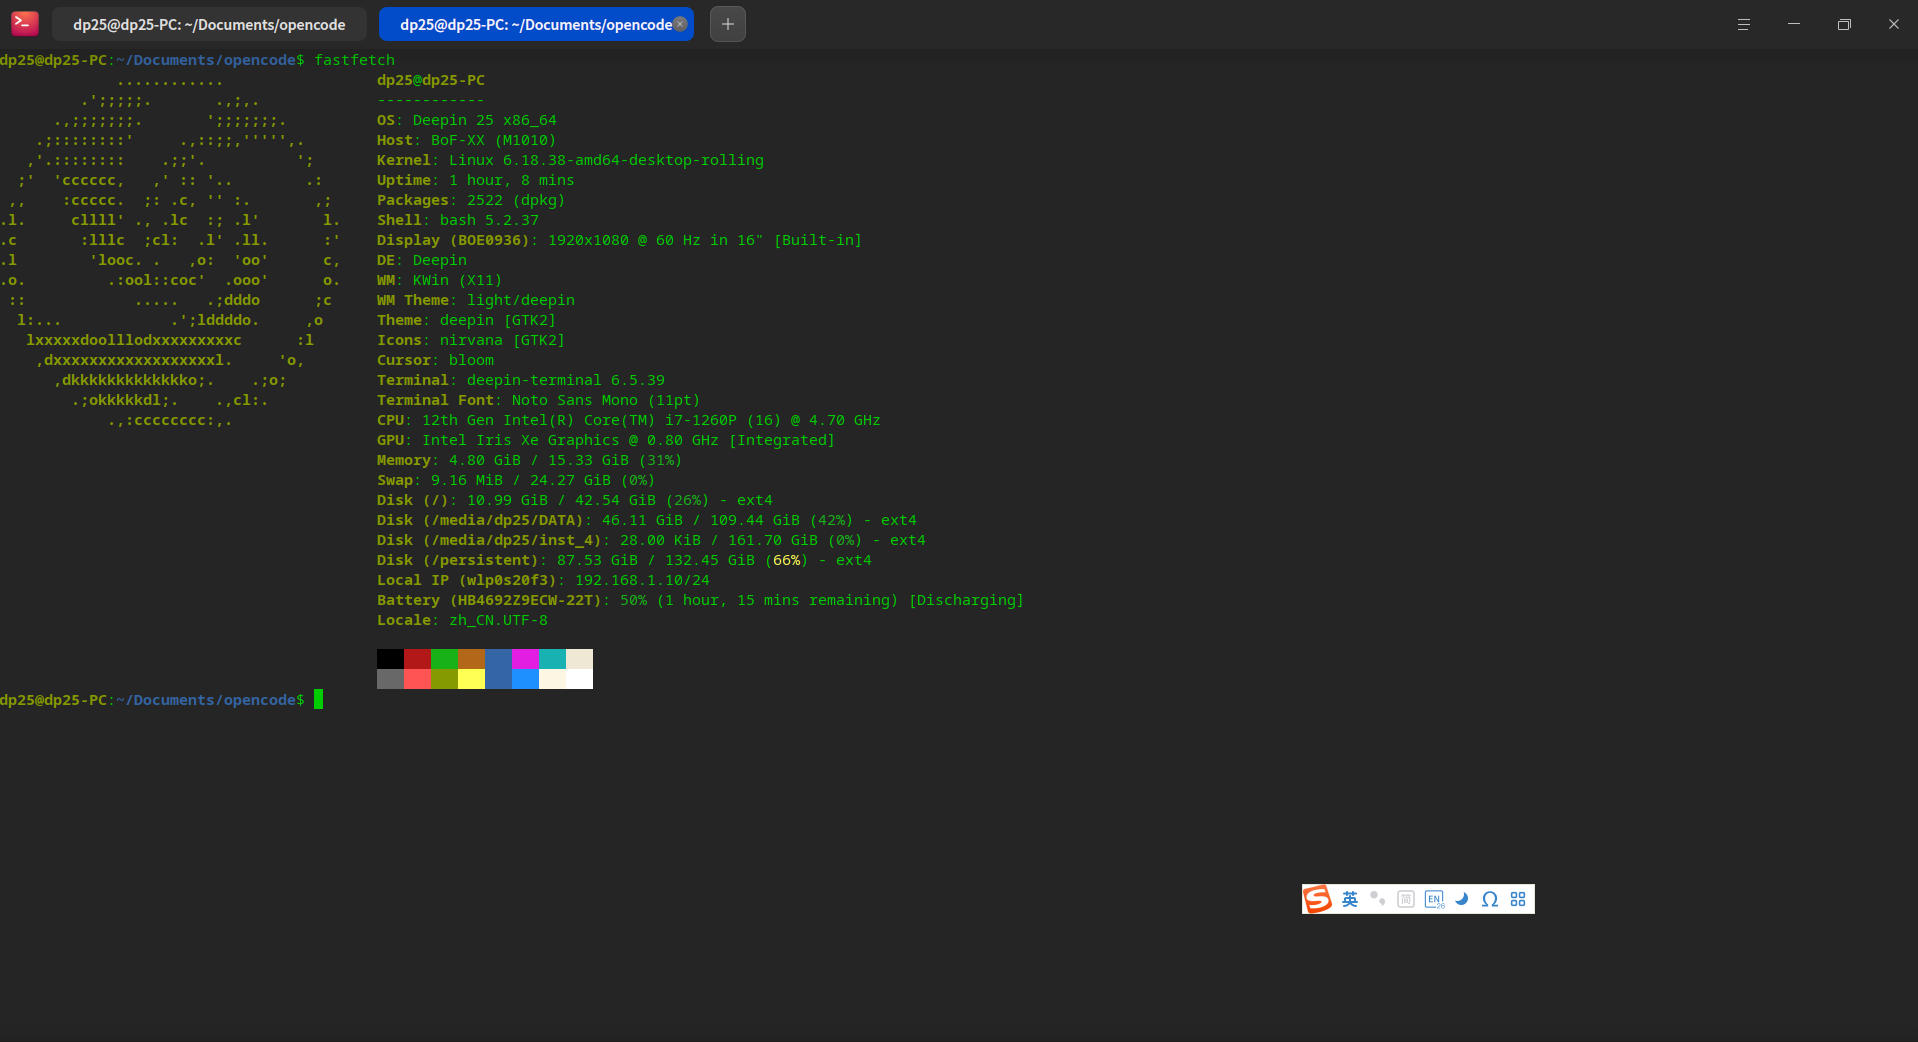The width and height of the screenshot is (1918, 1042).
Task: Click the 'Uptime: 1 hour, 8 mins' line
Action: (x=475, y=180)
